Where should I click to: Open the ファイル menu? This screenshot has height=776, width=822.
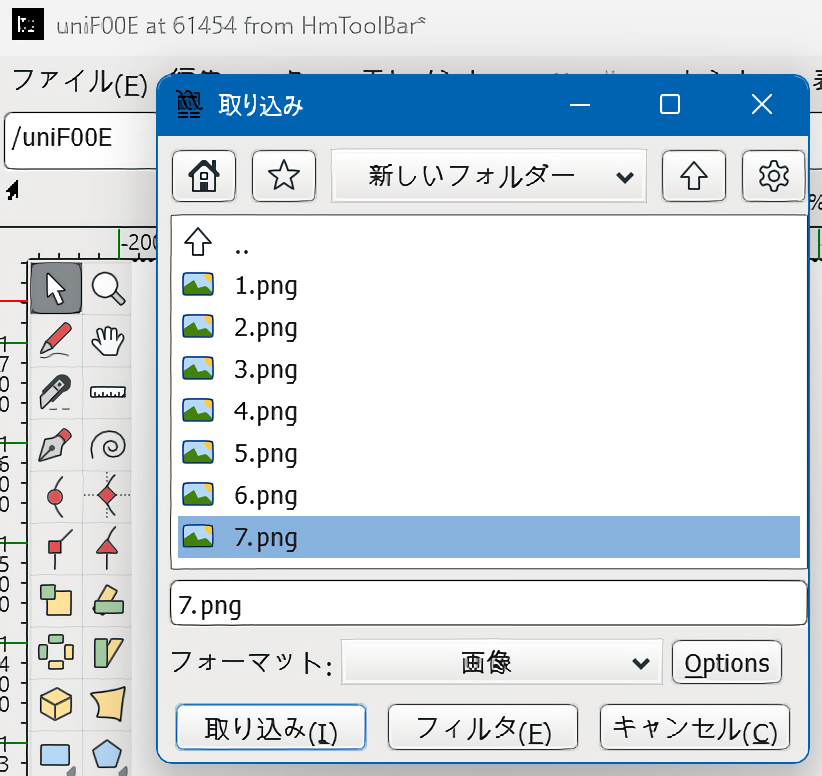coord(80,82)
